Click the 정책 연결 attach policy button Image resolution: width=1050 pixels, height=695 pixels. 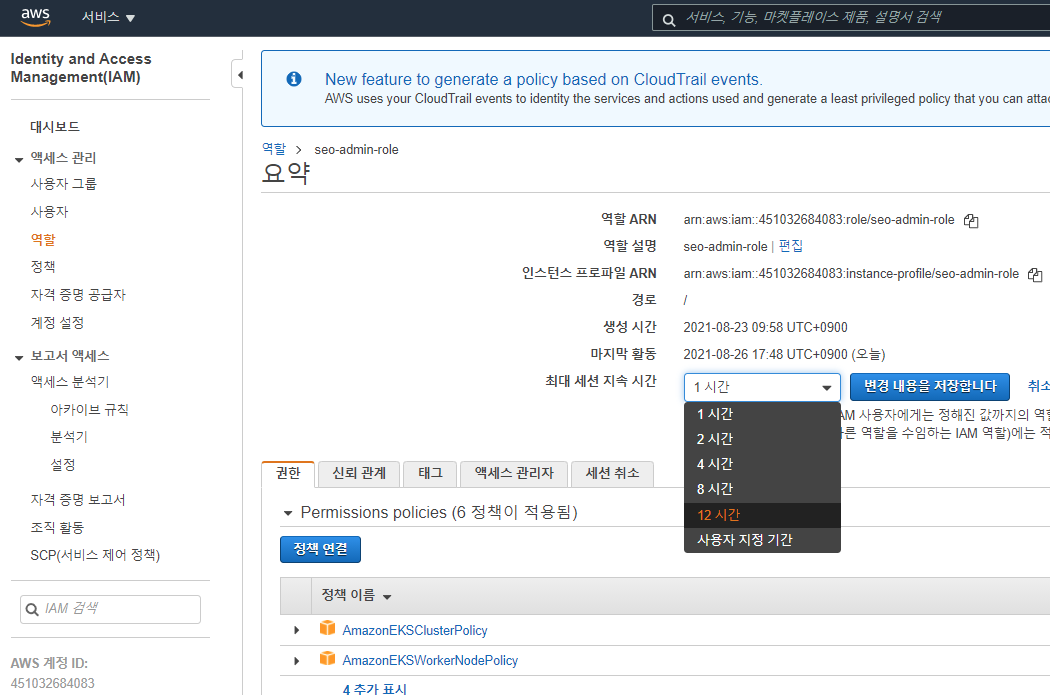[x=320, y=549]
